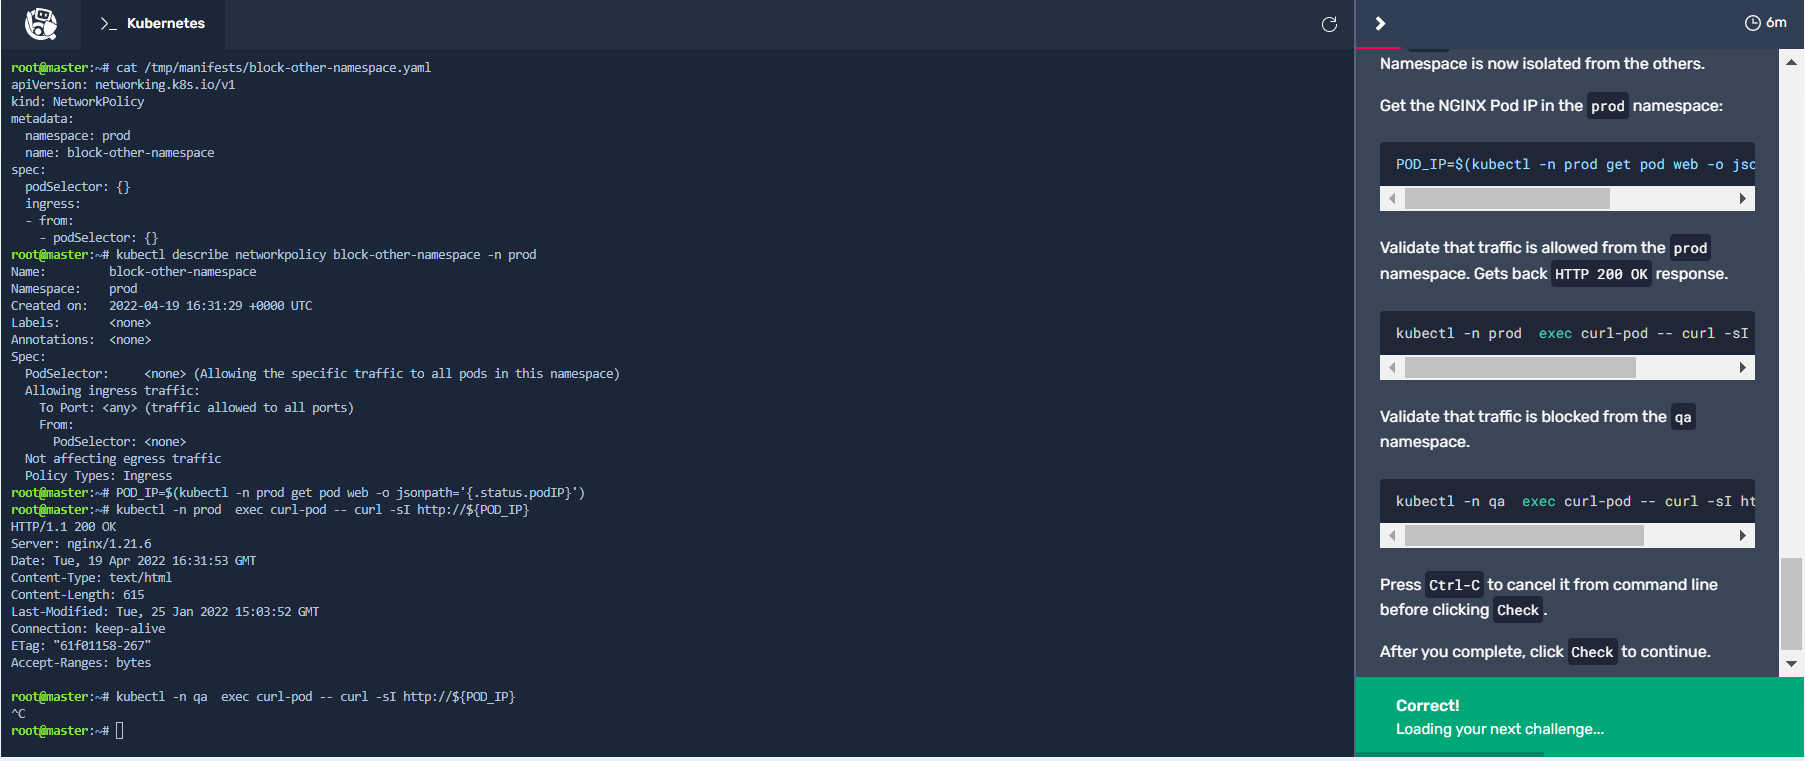This screenshot has width=1805, height=761.
Task: Copy the kubectl -n qa exec command
Action: tap(1567, 501)
